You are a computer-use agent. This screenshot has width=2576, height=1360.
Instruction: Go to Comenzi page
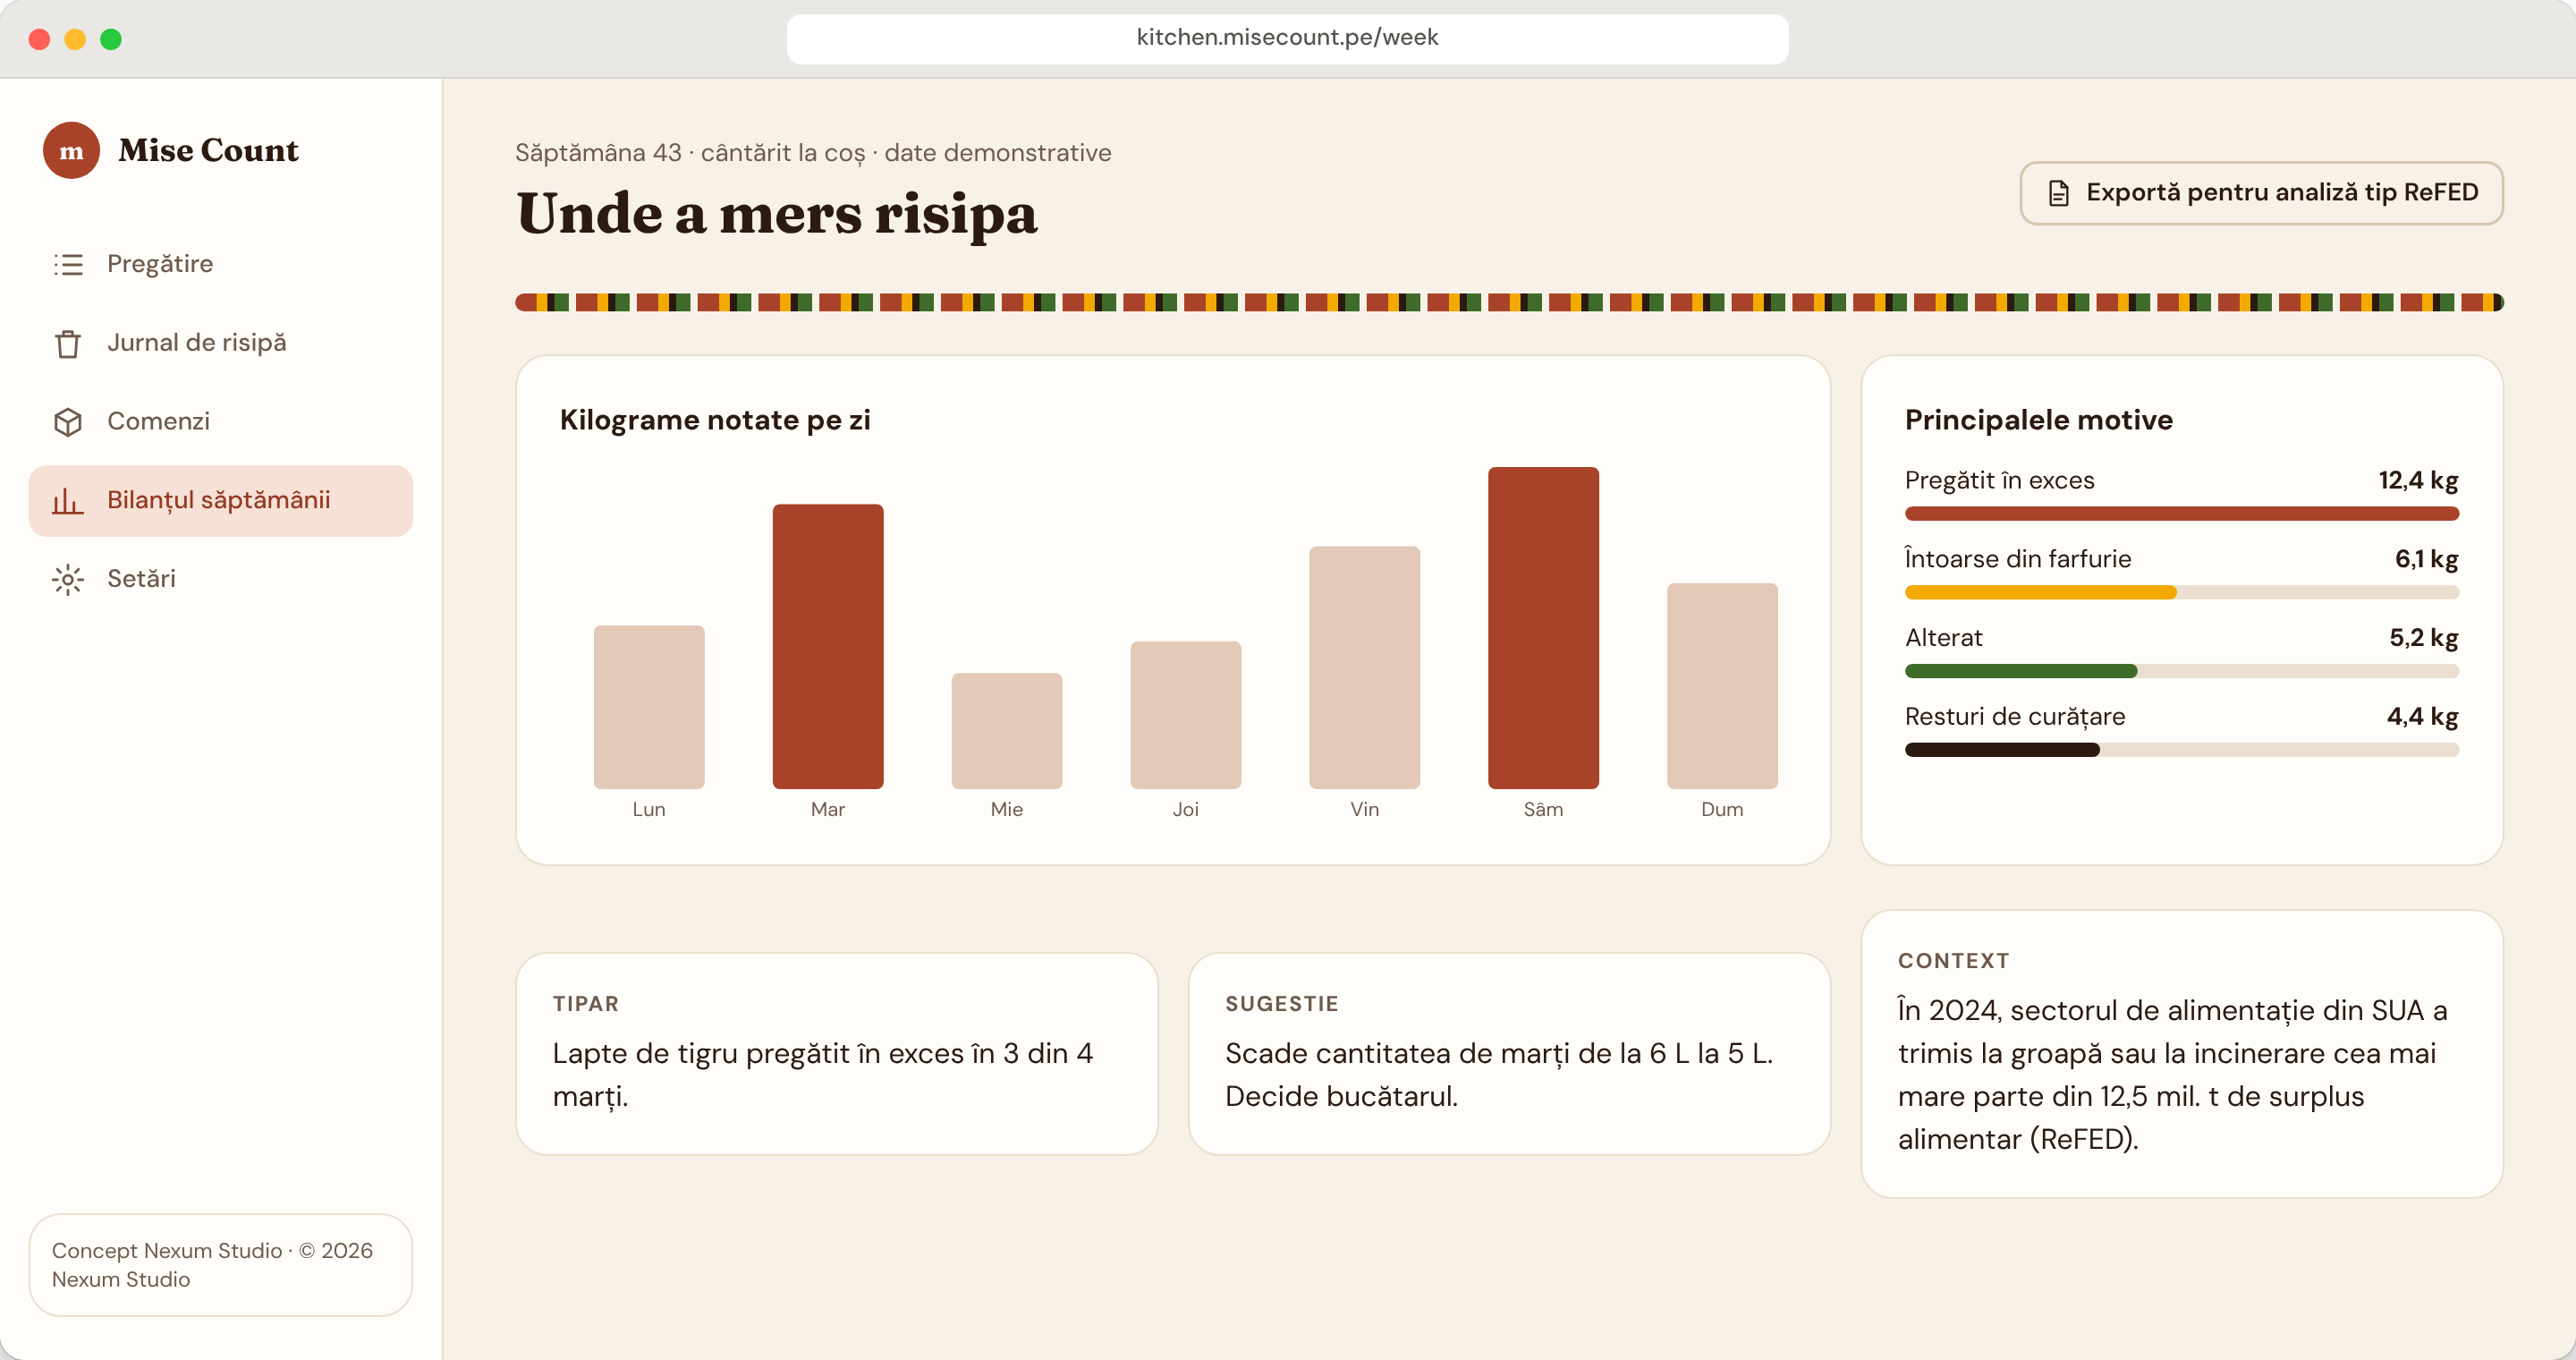pyautogui.click(x=221, y=422)
